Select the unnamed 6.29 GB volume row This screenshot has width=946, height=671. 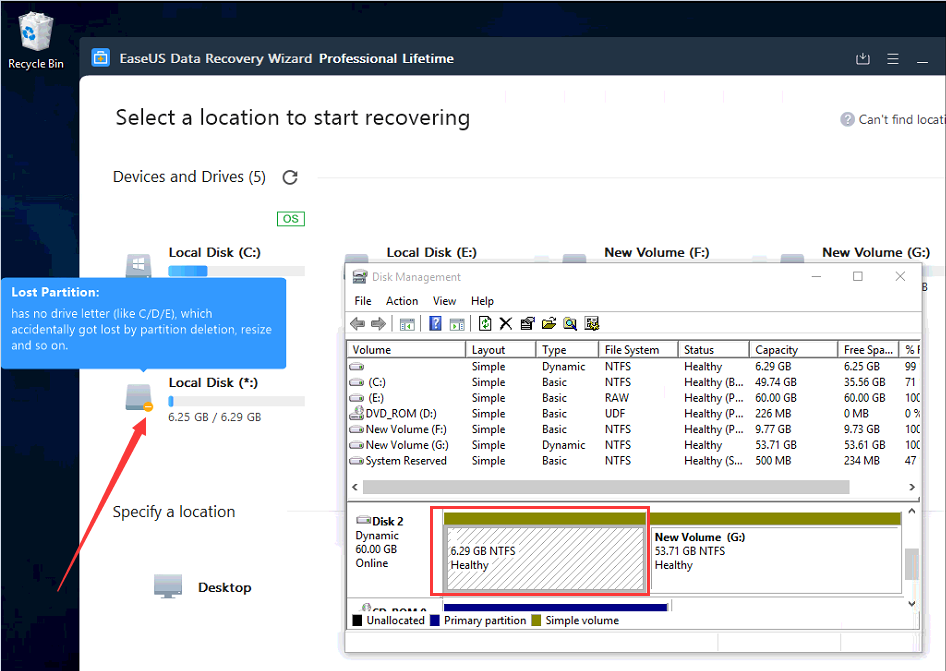pyautogui.click(x=633, y=366)
